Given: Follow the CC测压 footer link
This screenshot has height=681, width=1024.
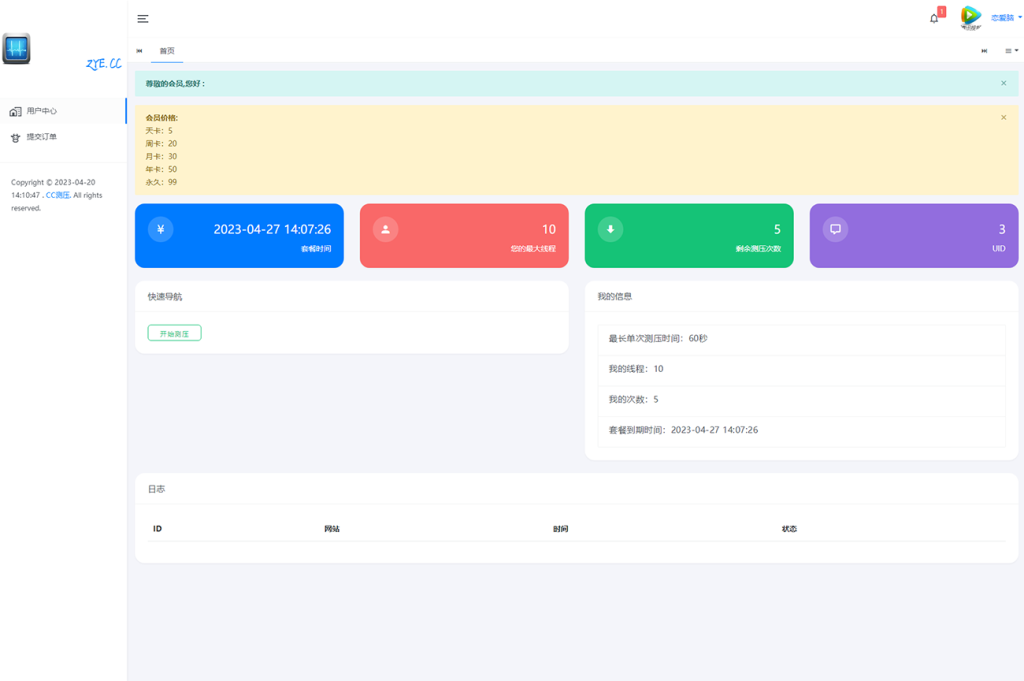Looking at the screenshot, I should (58, 195).
